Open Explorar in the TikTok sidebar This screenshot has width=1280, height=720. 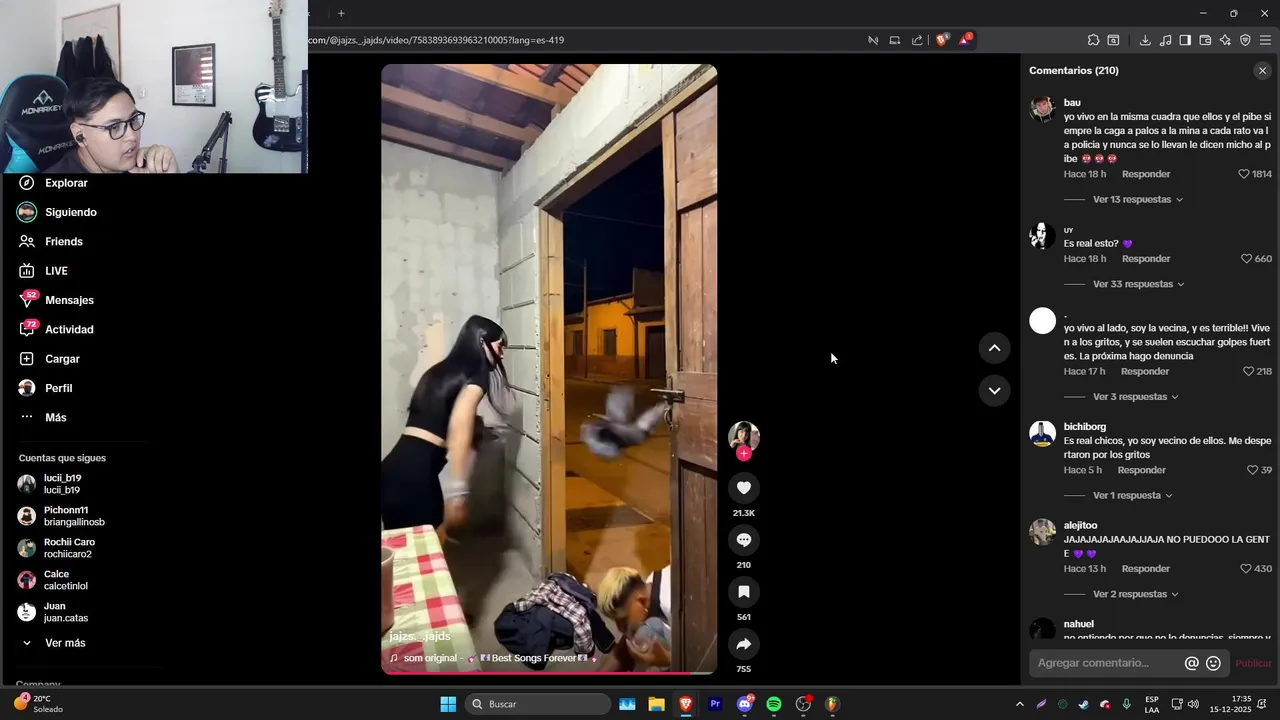(x=66, y=183)
